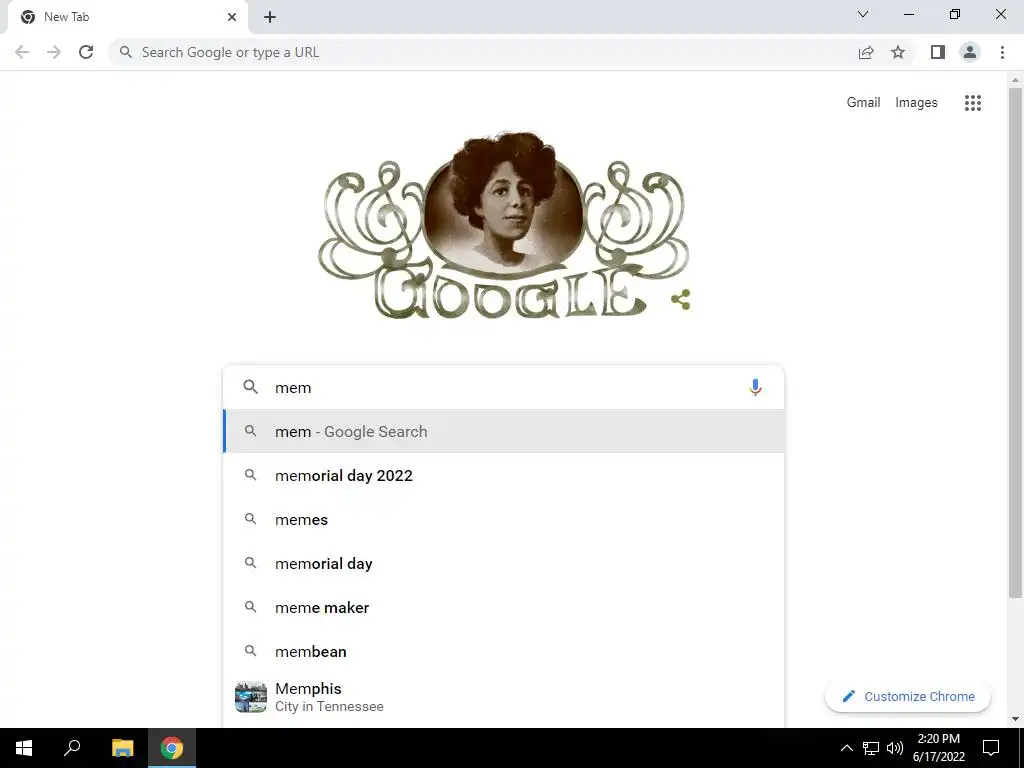Open File Explorer from taskbar
1024x768 pixels.
point(122,748)
